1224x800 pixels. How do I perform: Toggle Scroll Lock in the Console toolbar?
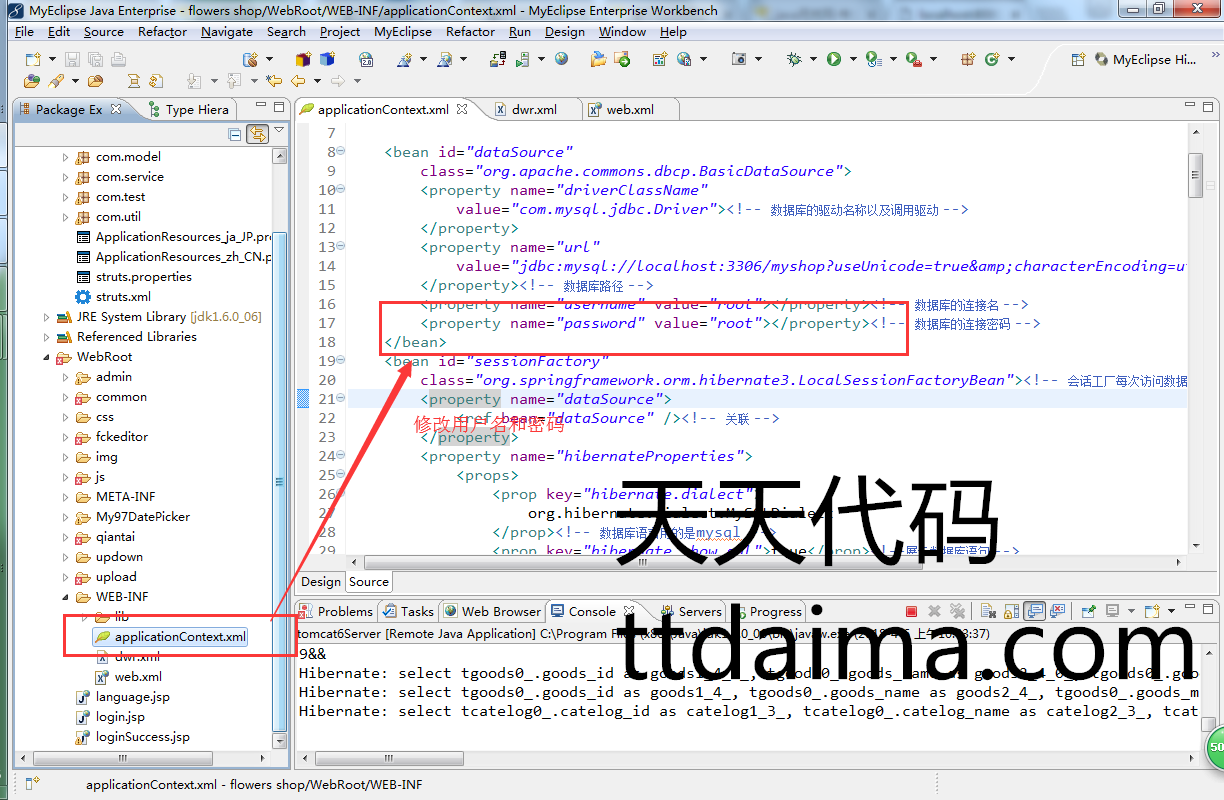[1012, 611]
